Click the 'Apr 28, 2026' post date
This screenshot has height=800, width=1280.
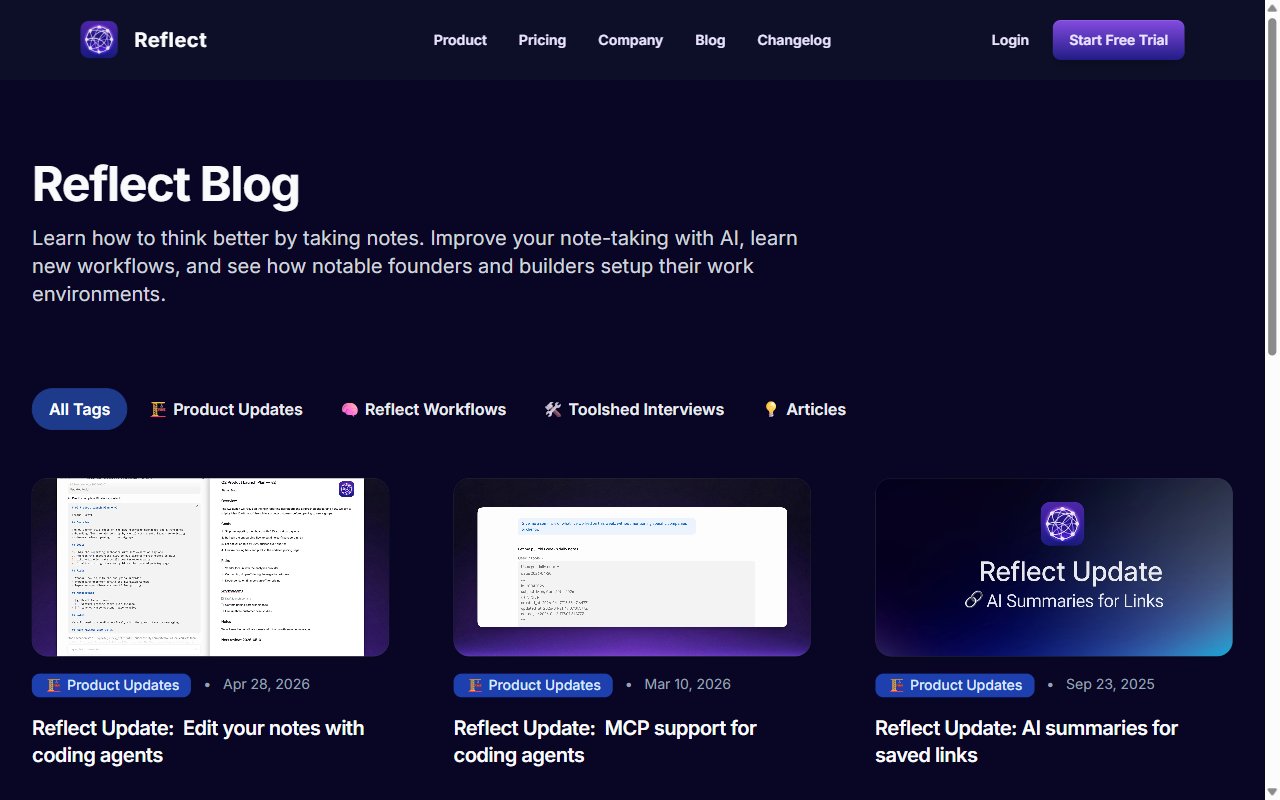click(x=266, y=685)
